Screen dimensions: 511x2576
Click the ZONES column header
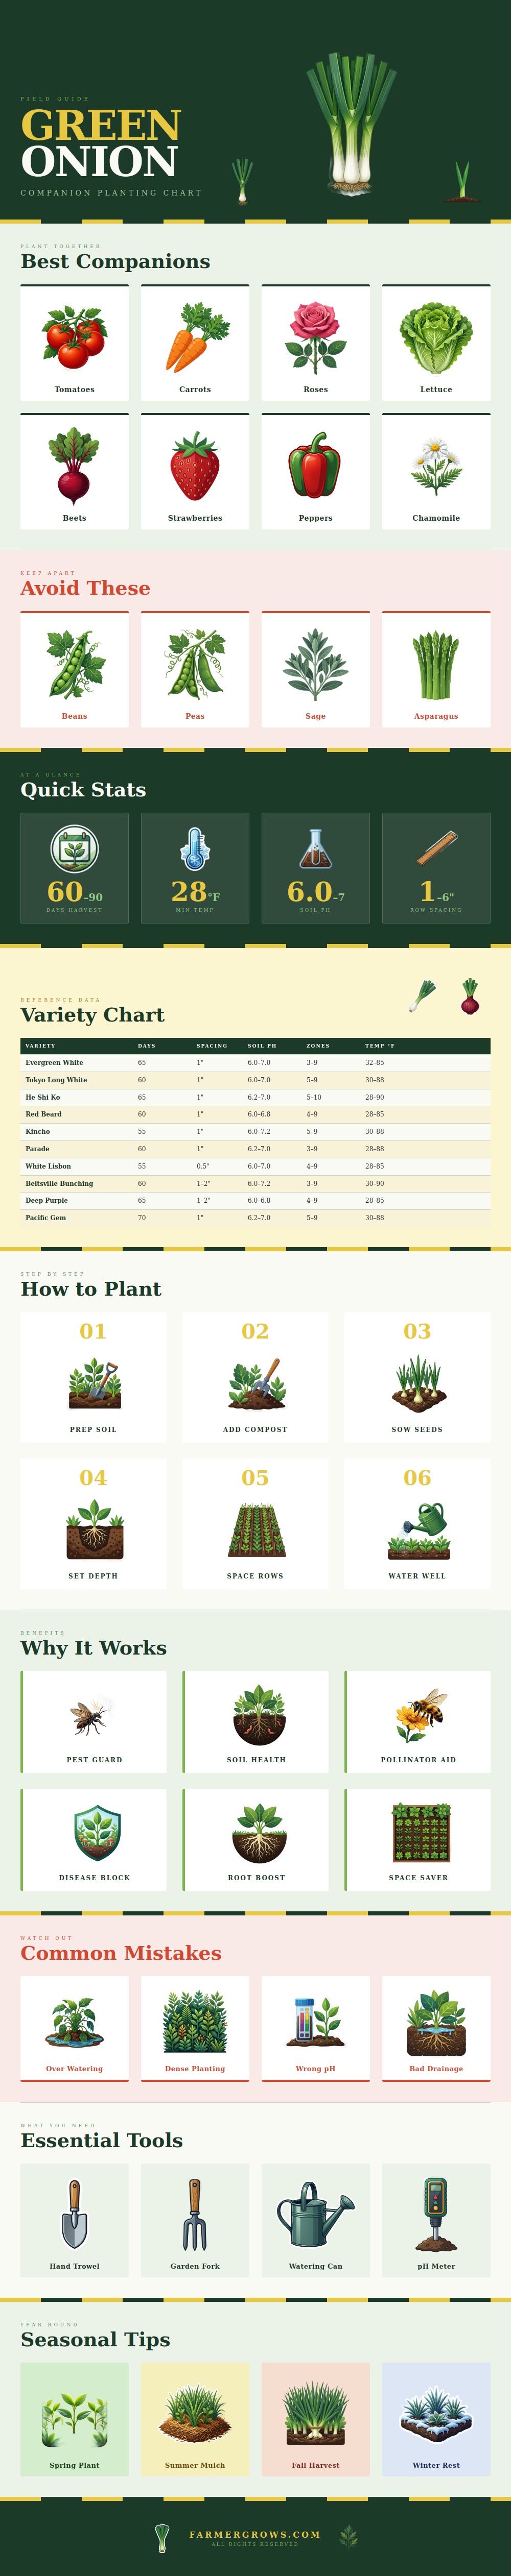(318, 1045)
